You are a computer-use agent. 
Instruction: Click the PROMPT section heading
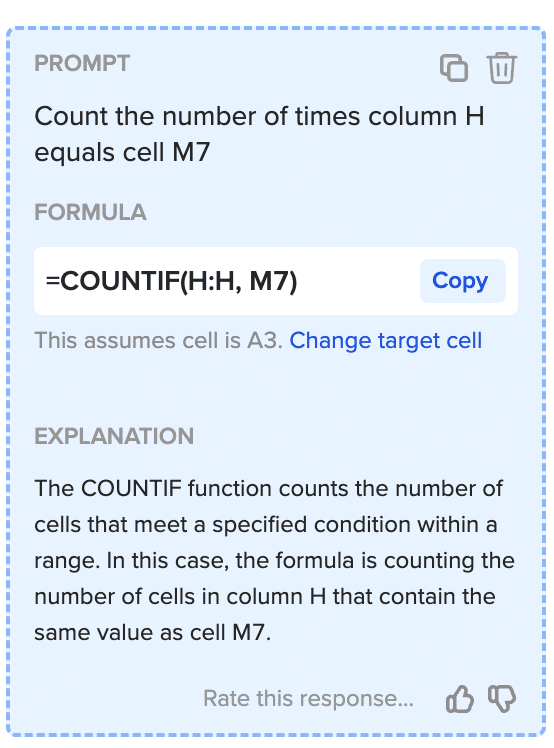(x=82, y=63)
